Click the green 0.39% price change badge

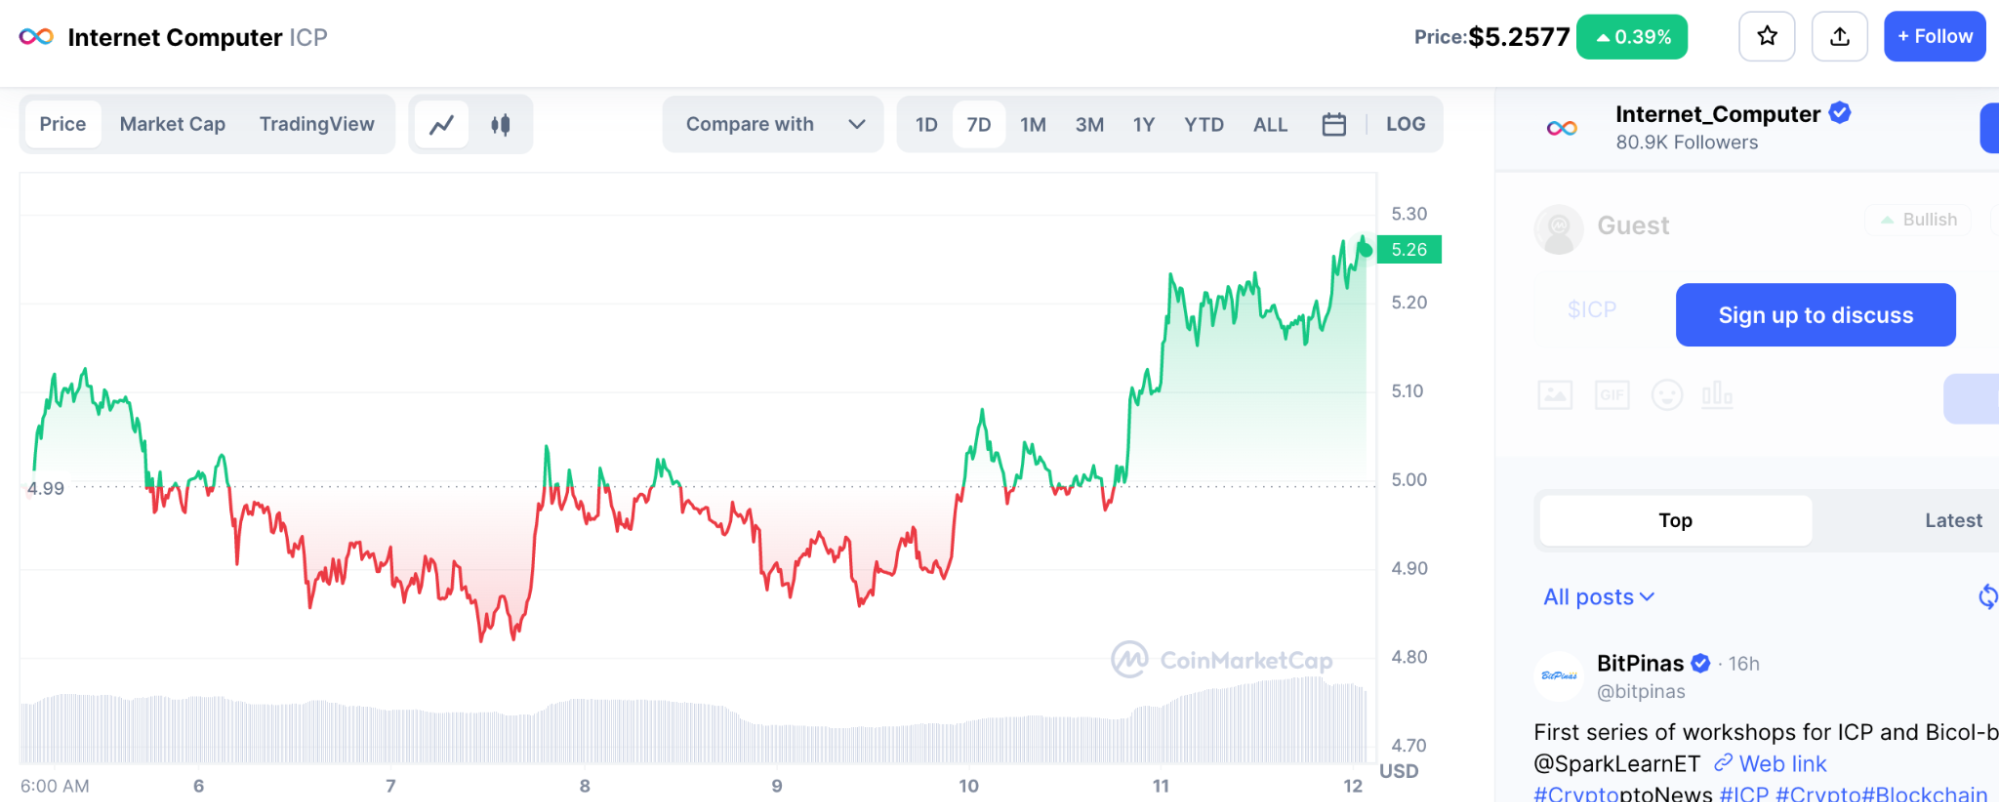pos(1632,37)
